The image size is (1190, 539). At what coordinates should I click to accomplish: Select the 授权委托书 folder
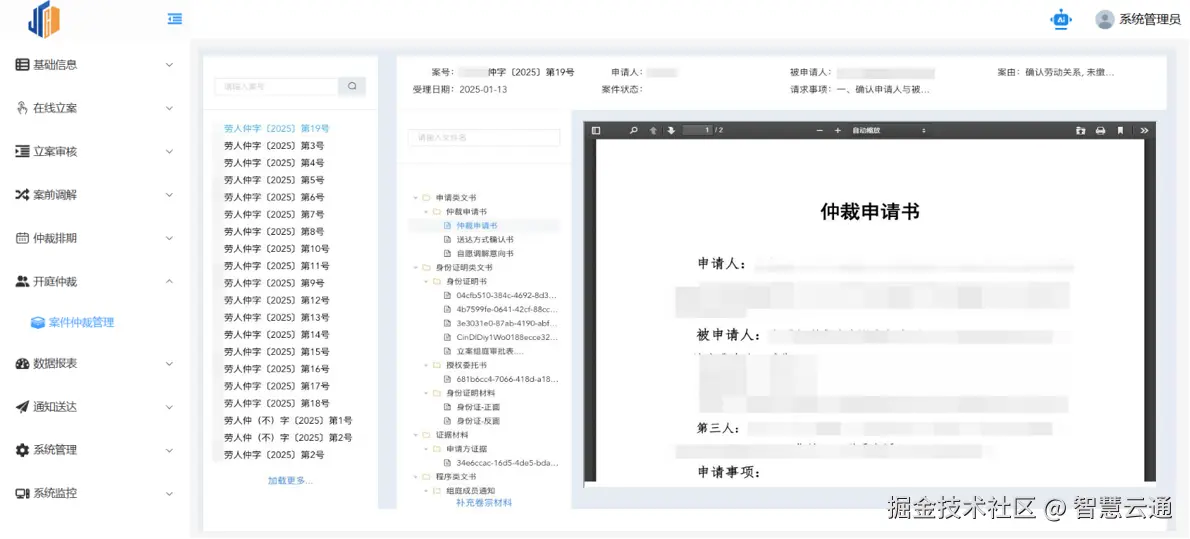pyautogui.click(x=466, y=365)
